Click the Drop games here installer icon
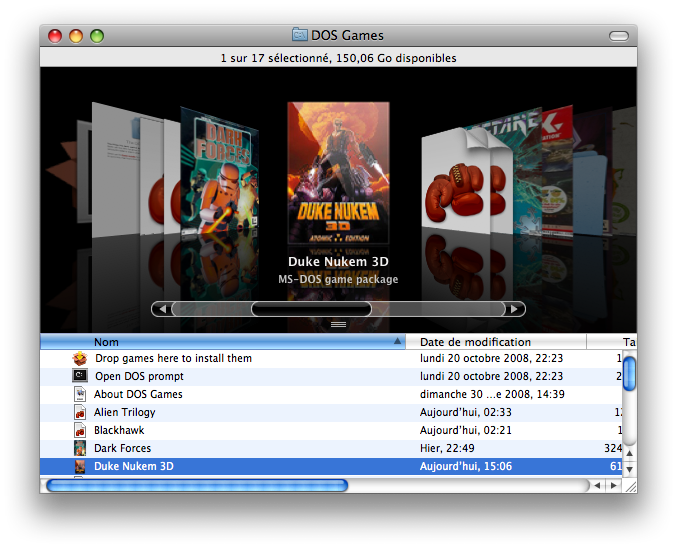This screenshot has width=677, height=548. [x=80, y=358]
